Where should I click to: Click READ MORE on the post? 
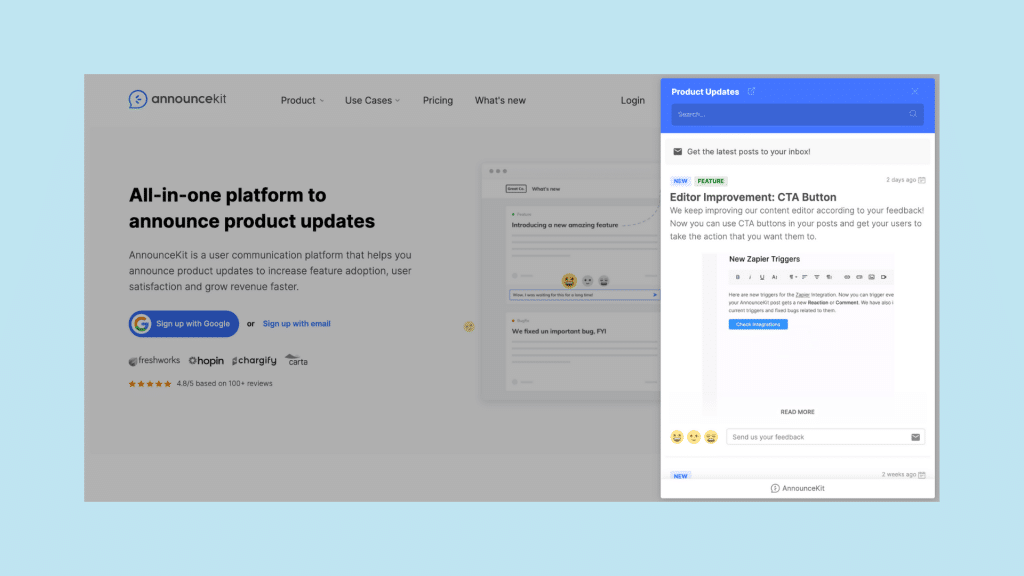(797, 412)
